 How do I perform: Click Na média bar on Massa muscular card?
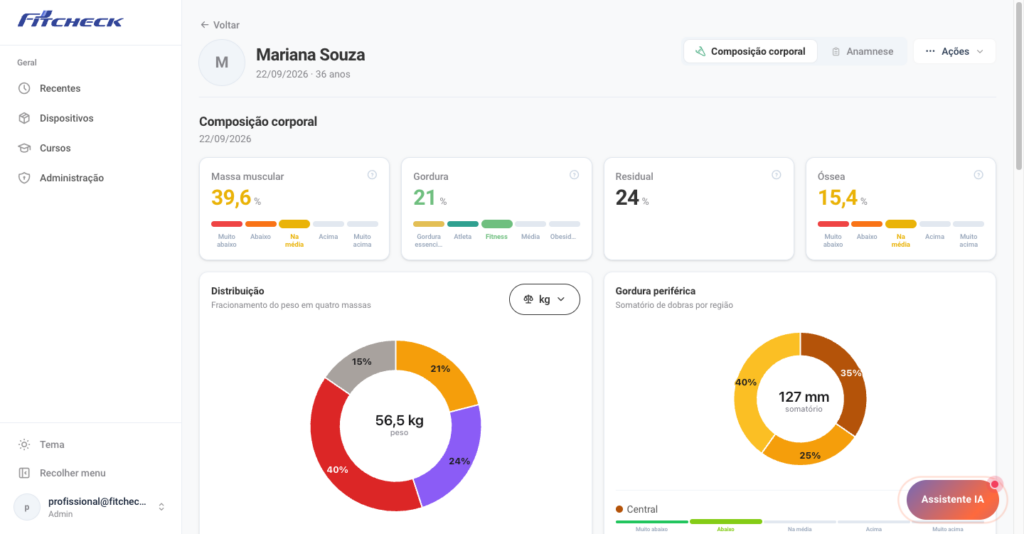(295, 224)
